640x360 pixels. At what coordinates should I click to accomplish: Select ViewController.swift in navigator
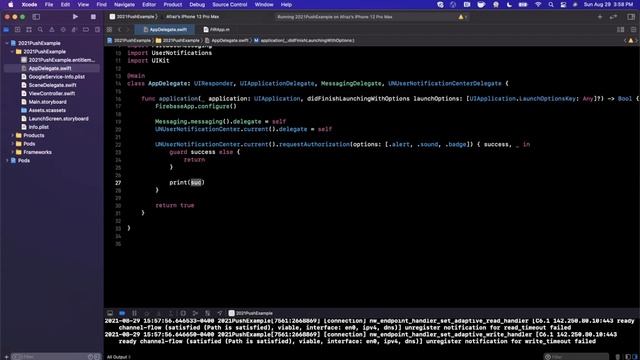coord(48,93)
